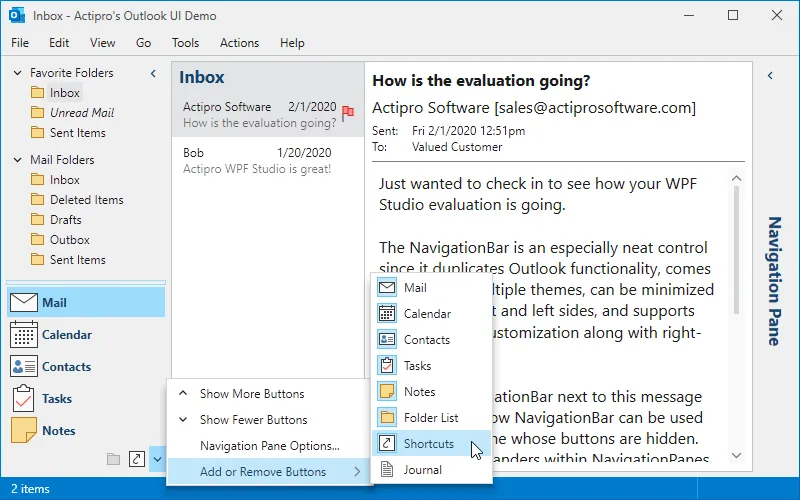This screenshot has width=800, height=500.
Task: Open the Help menu
Action: [x=292, y=43]
